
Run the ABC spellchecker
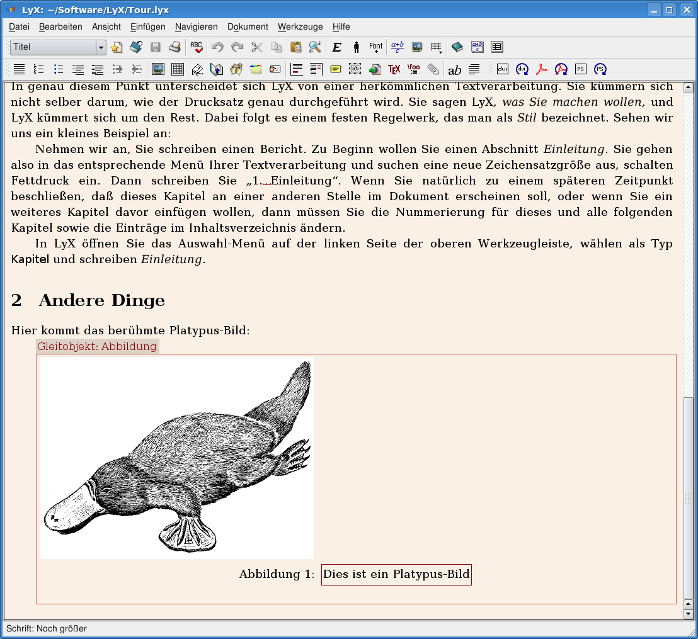coord(196,47)
